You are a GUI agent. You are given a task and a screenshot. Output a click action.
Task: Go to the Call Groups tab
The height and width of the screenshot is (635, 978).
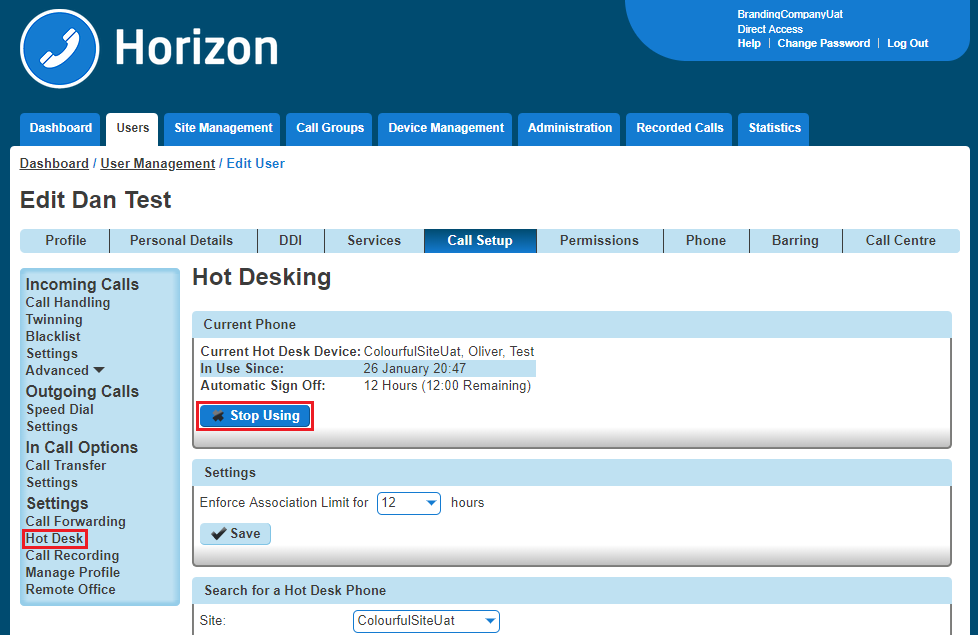coord(329,128)
